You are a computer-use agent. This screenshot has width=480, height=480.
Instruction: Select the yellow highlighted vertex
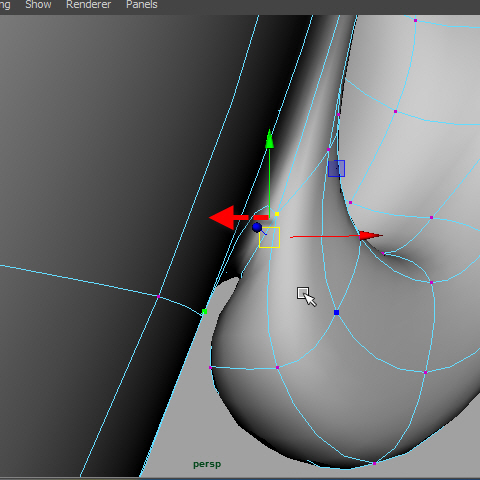tap(277, 214)
